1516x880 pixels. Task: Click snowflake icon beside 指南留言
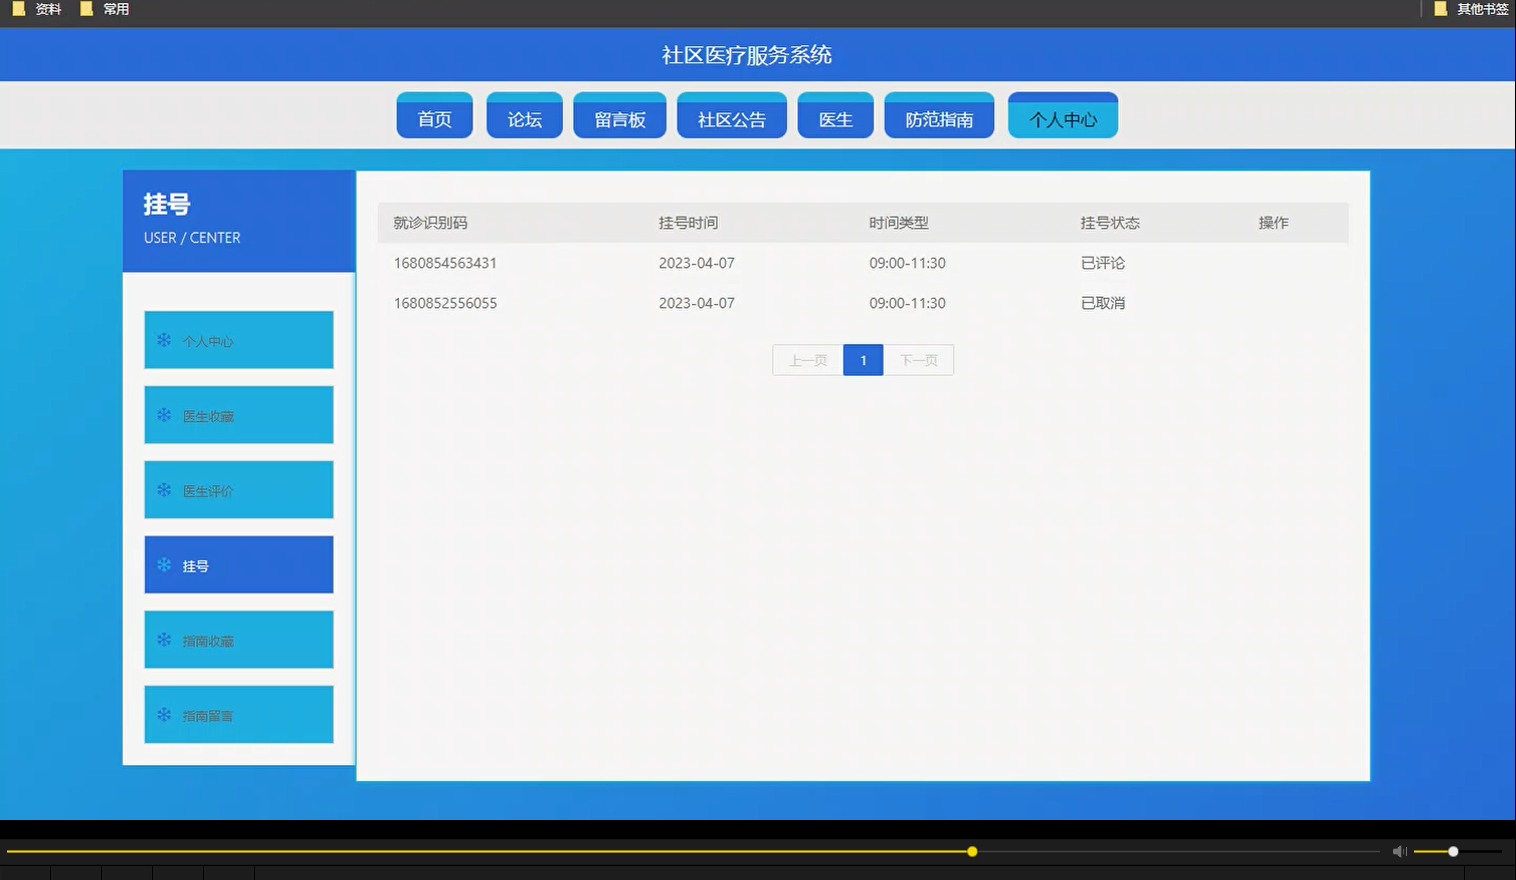click(x=164, y=715)
